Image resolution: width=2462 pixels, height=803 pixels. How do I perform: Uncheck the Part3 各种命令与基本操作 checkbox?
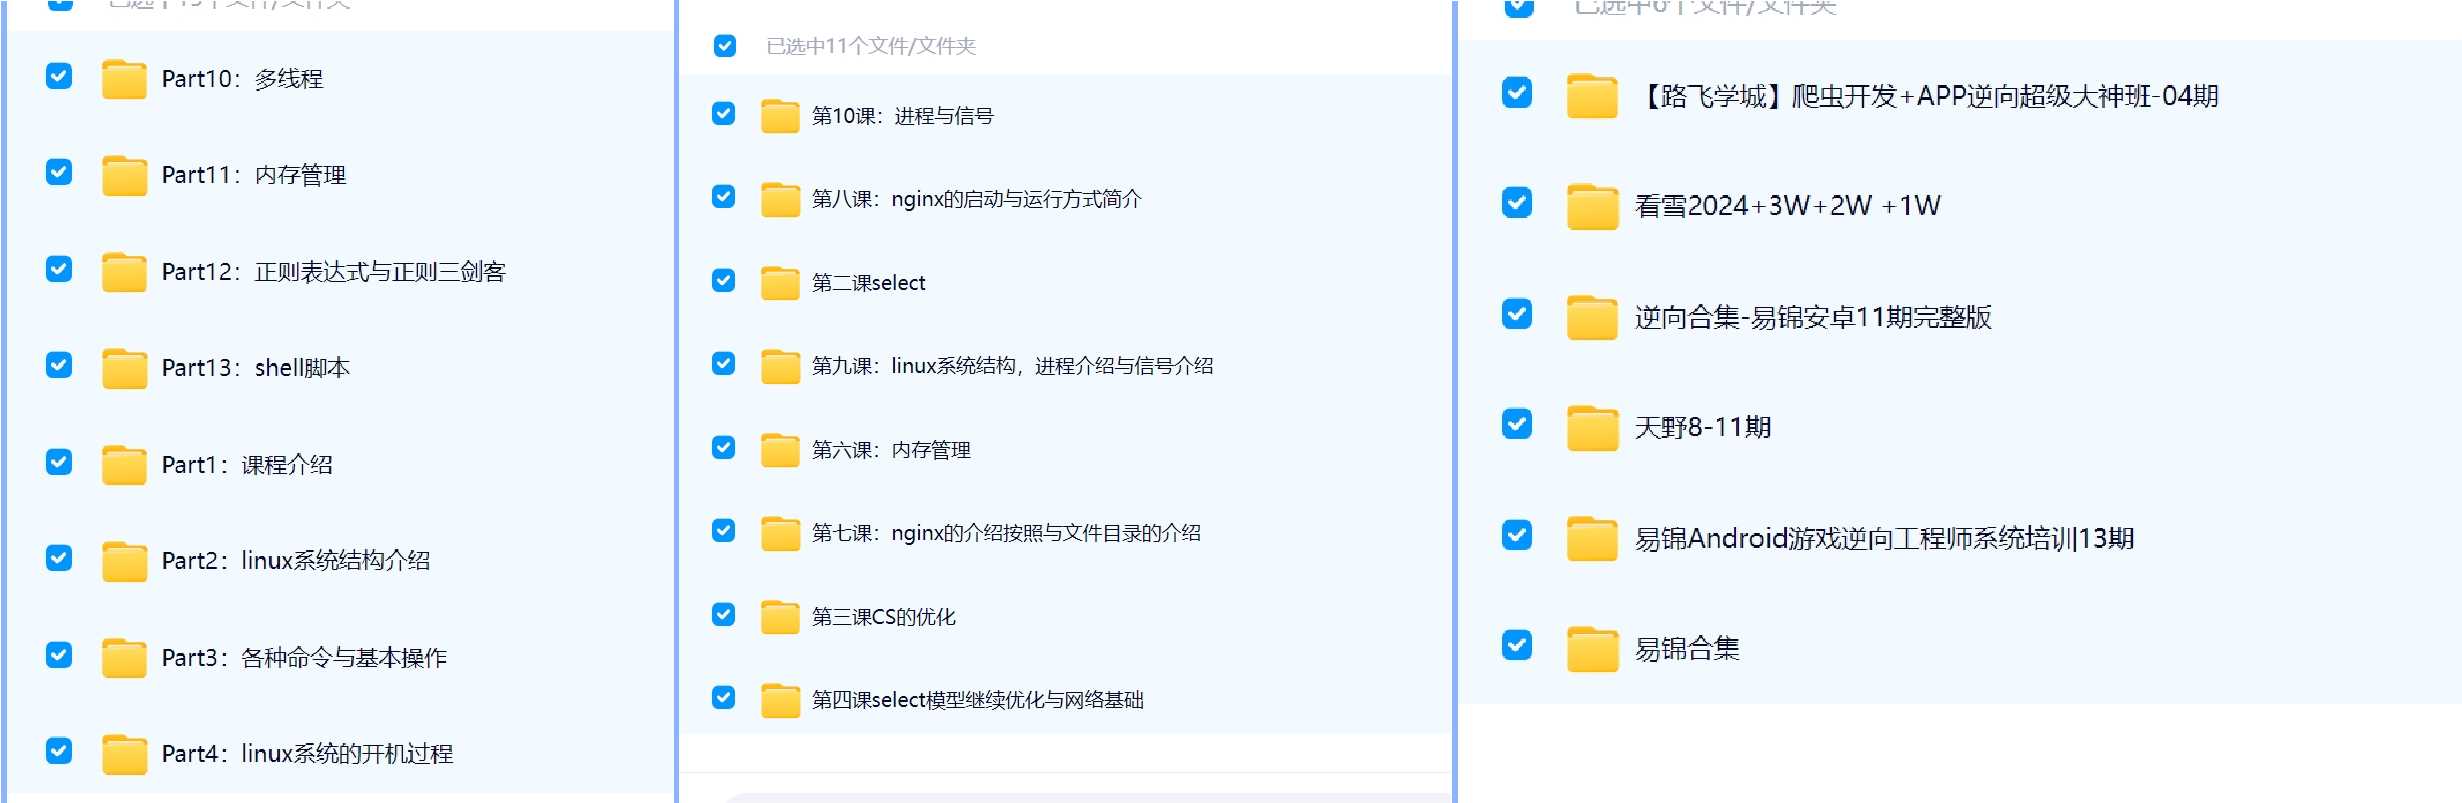[59, 655]
